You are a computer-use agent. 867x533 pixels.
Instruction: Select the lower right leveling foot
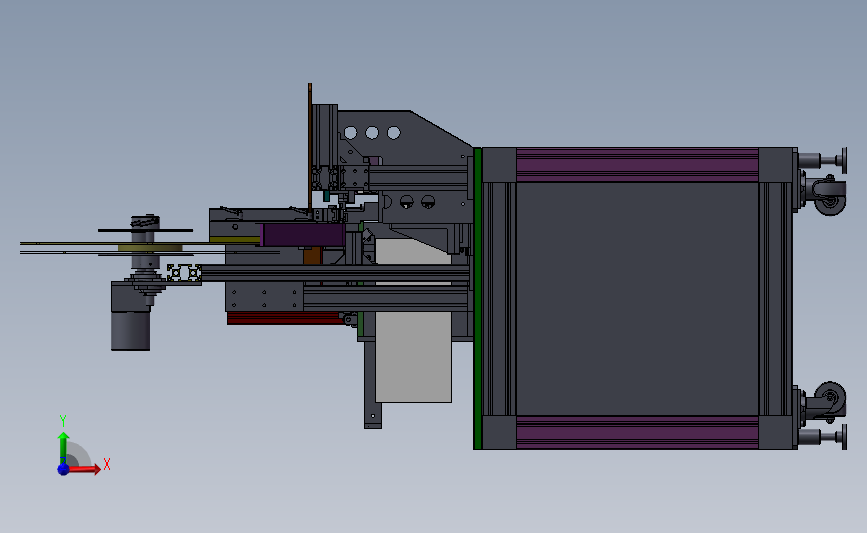(823, 437)
